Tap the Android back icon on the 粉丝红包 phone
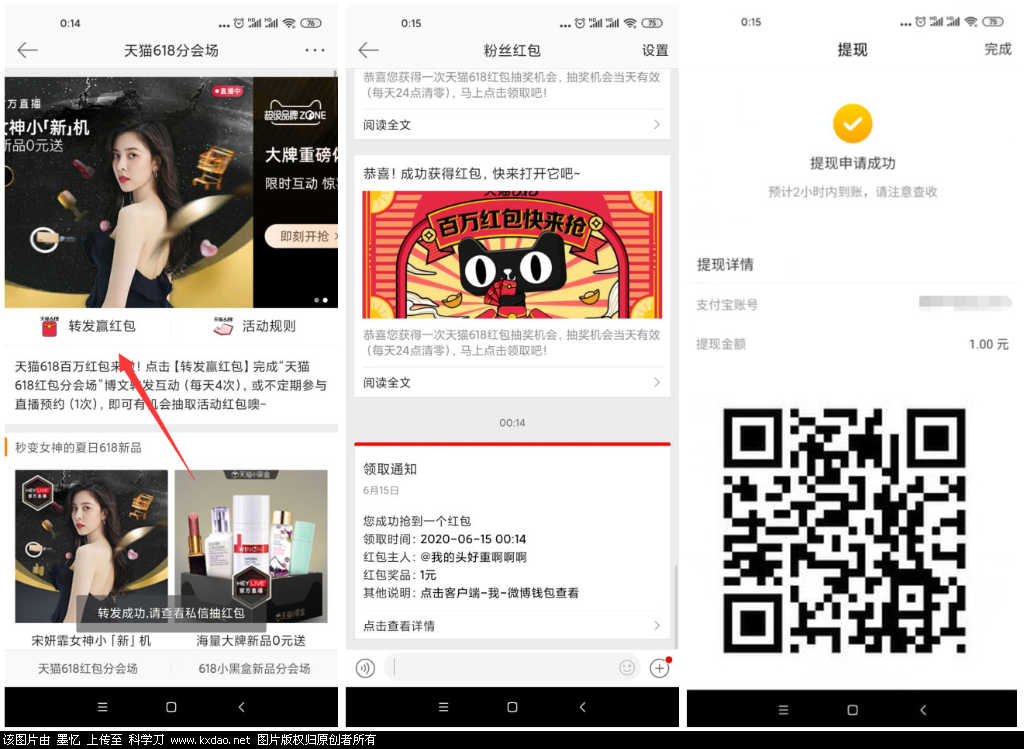The height and width of the screenshot is (749, 1024). coord(583,707)
